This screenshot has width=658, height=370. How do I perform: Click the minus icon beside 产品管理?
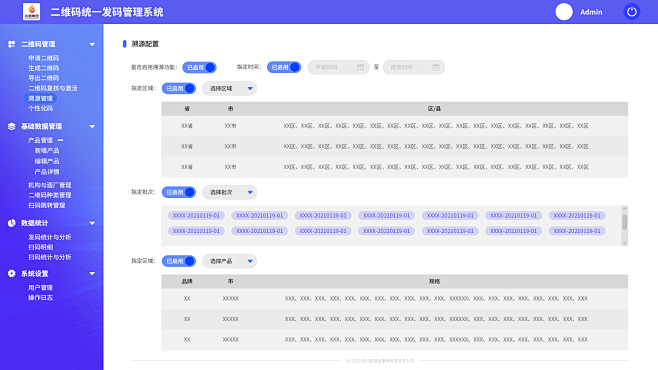[60, 140]
